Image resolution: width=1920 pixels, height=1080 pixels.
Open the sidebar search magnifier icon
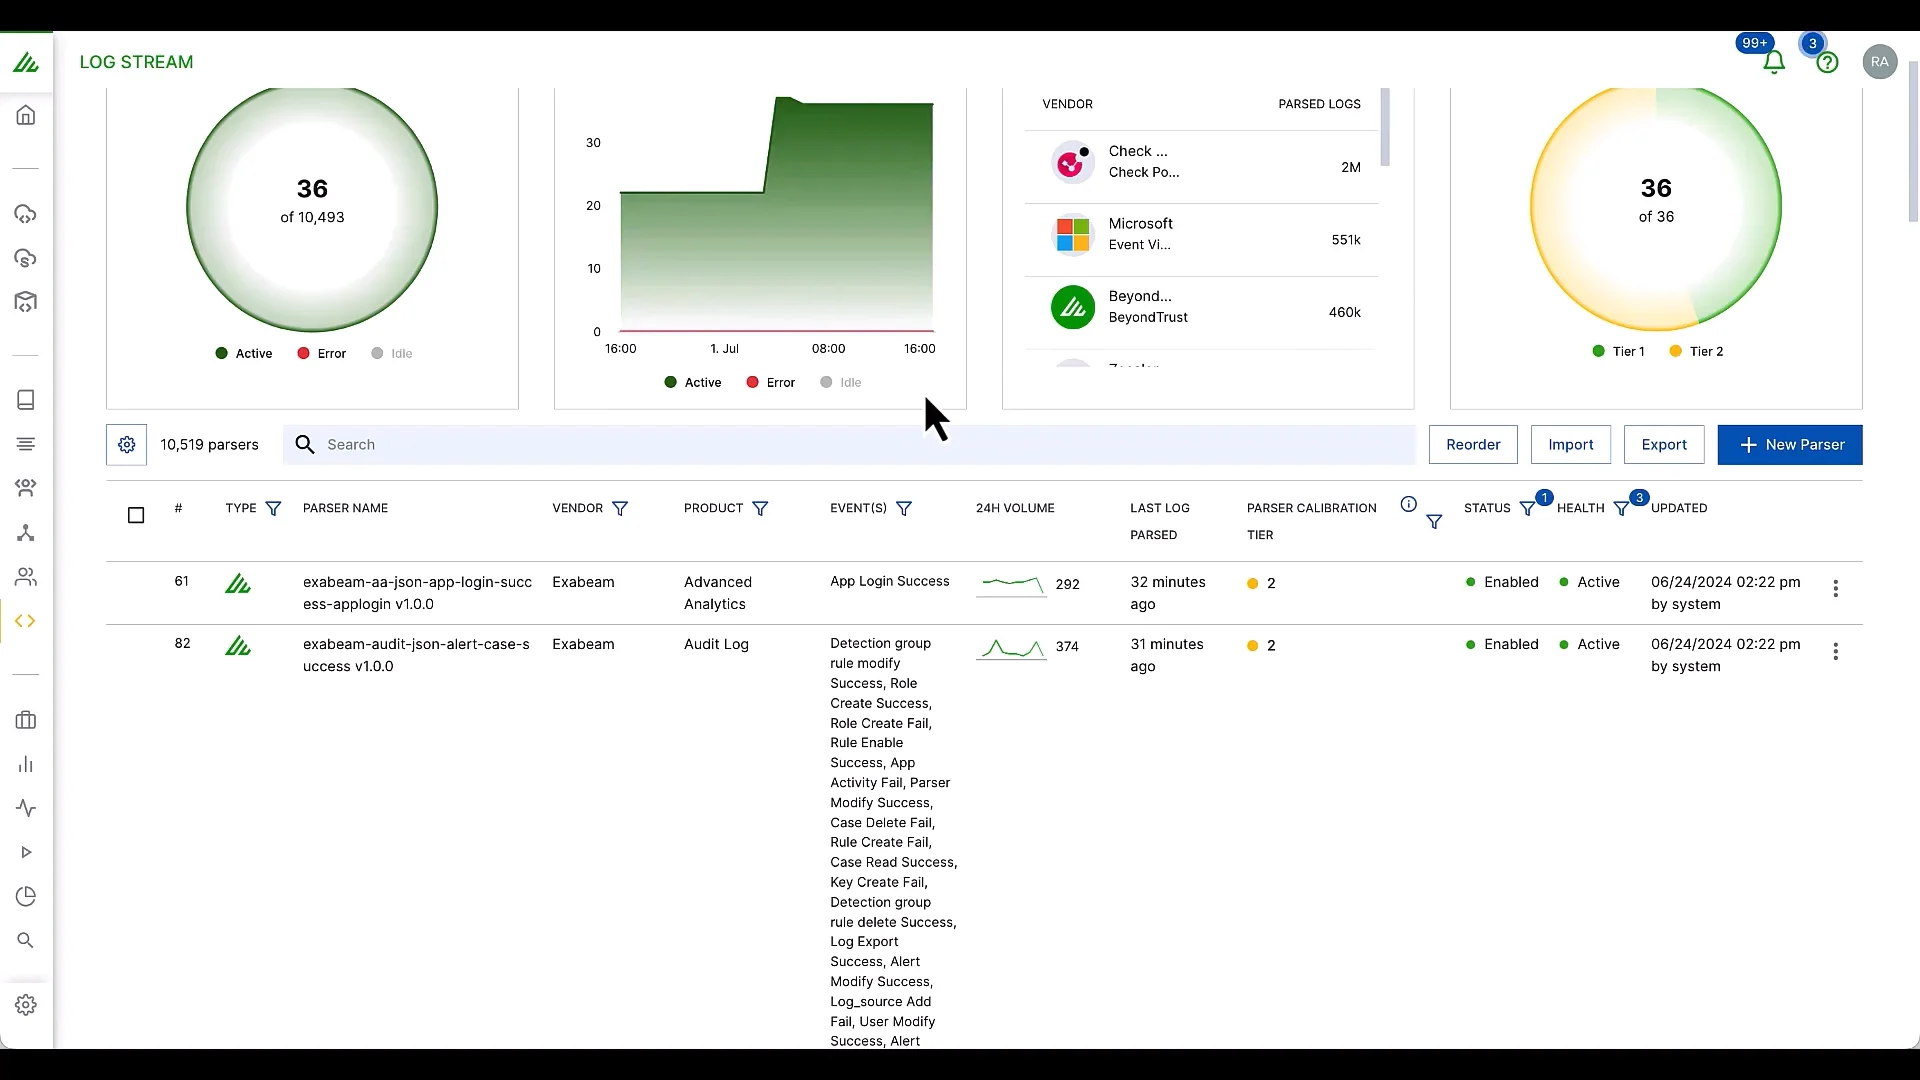pyautogui.click(x=26, y=940)
